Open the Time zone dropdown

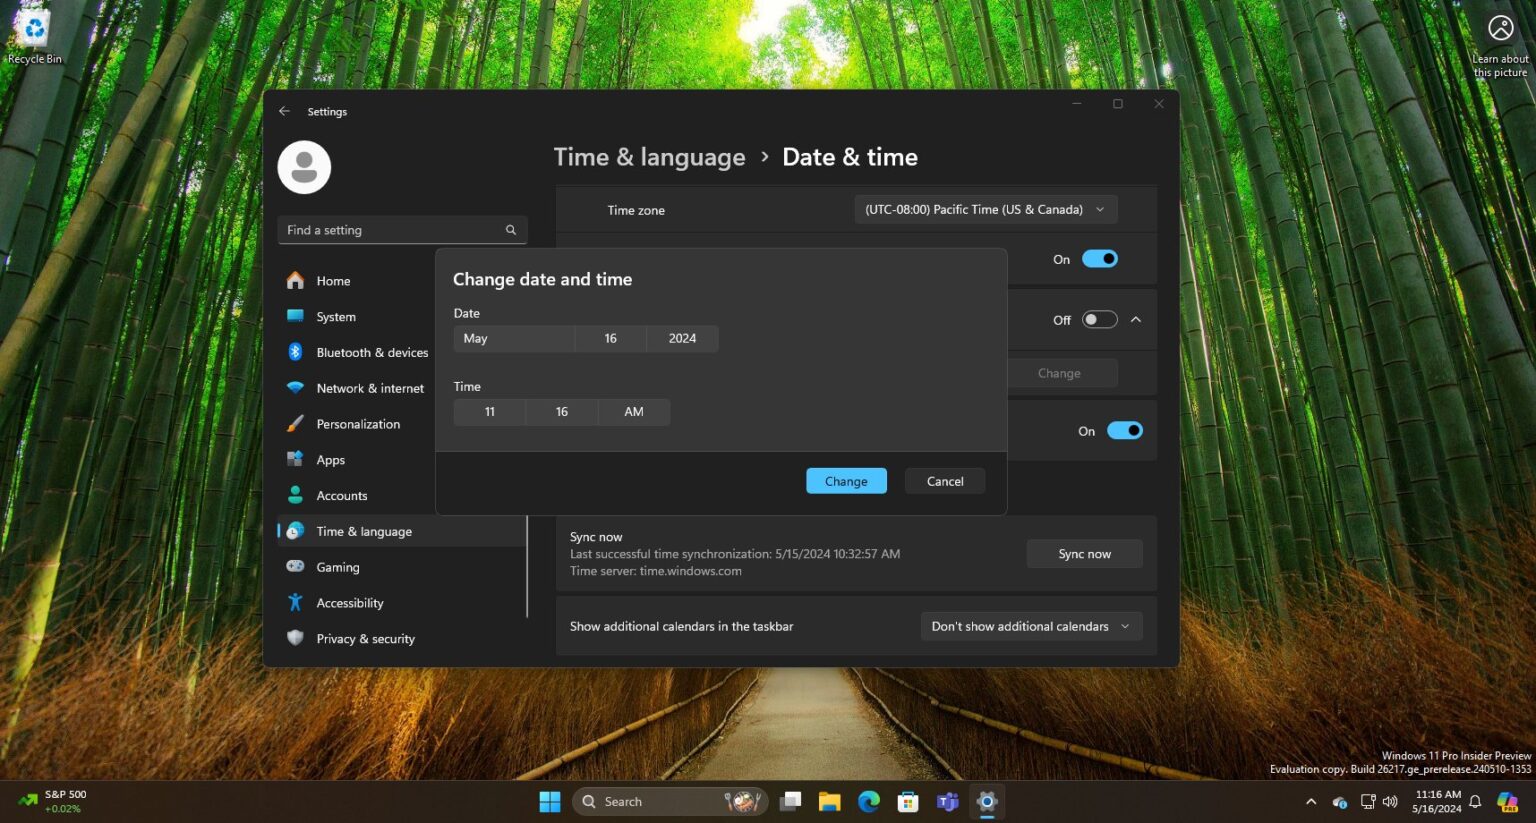click(984, 209)
